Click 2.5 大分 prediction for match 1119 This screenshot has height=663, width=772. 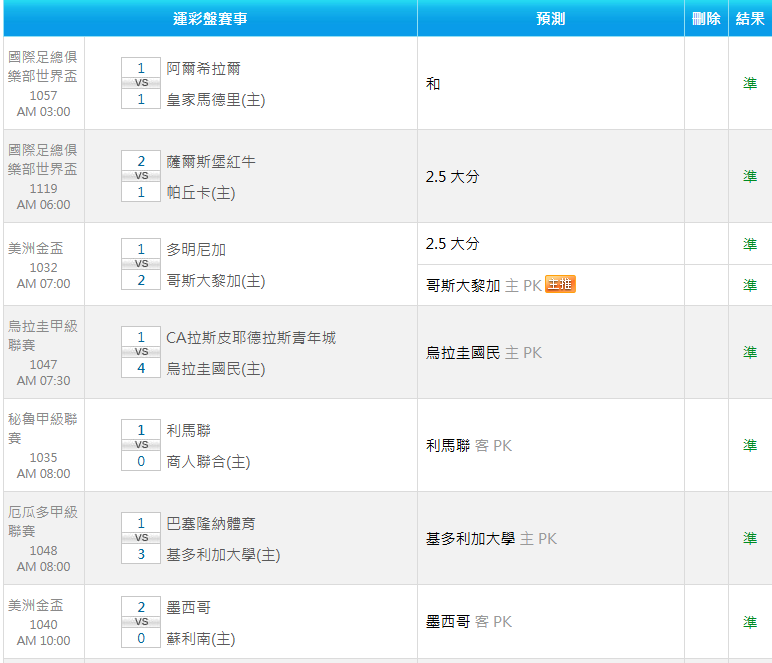pyautogui.click(x=452, y=176)
